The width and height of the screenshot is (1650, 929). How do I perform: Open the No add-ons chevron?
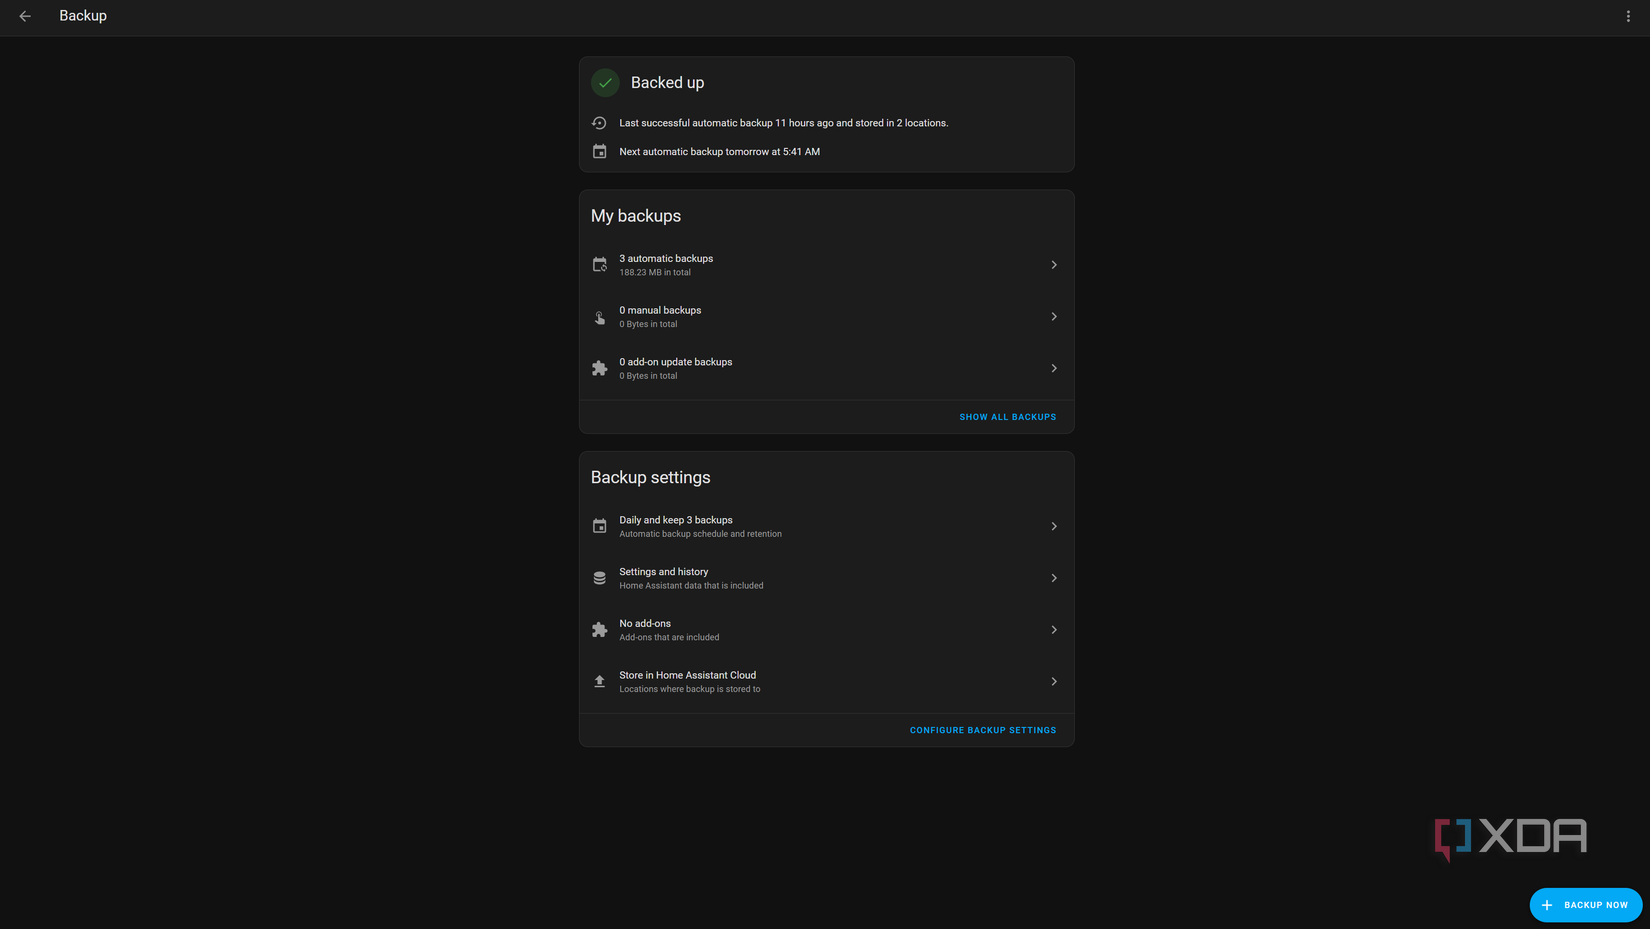(x=1054, y=630)
